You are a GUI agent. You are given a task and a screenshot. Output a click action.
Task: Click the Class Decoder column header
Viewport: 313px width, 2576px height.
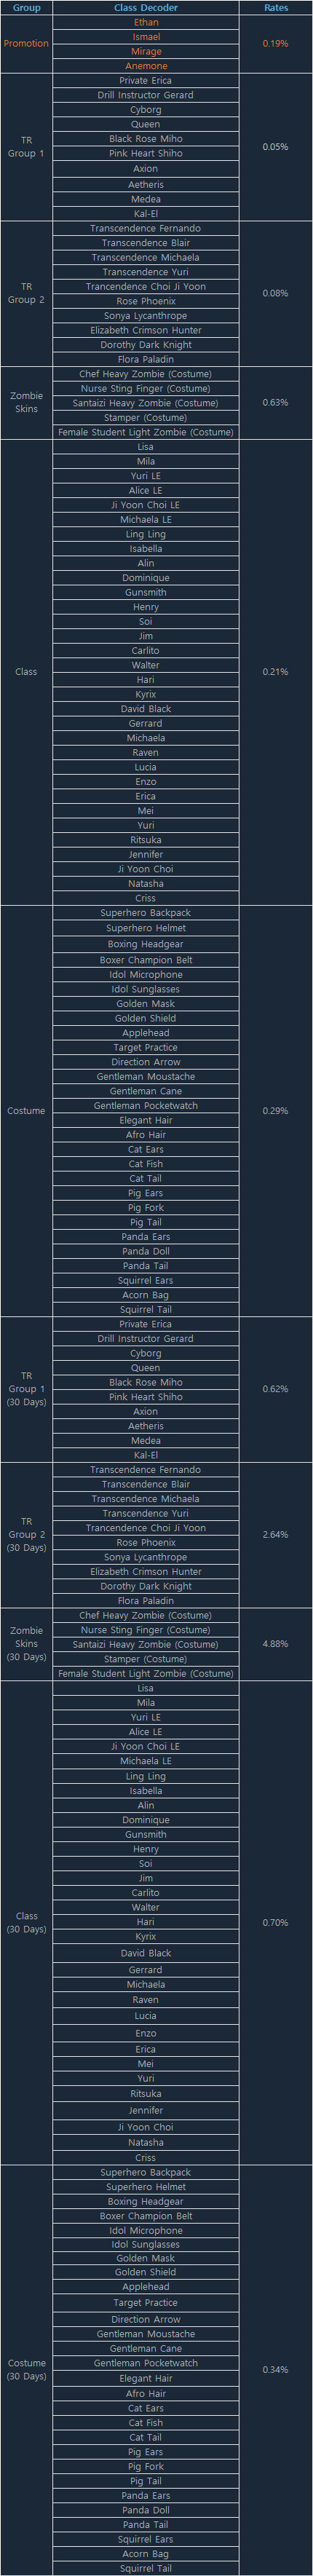pos(146,7)
